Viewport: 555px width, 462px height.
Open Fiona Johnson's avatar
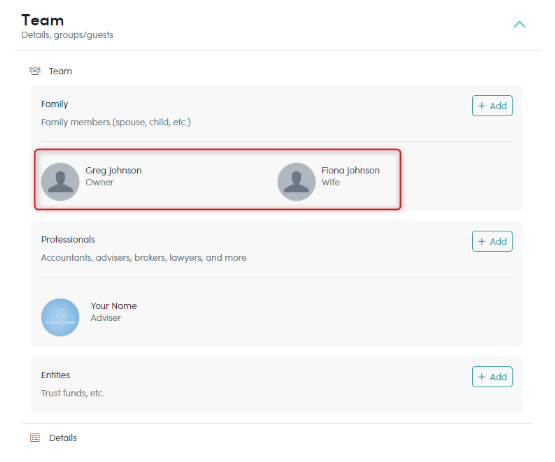coord(296,182)
